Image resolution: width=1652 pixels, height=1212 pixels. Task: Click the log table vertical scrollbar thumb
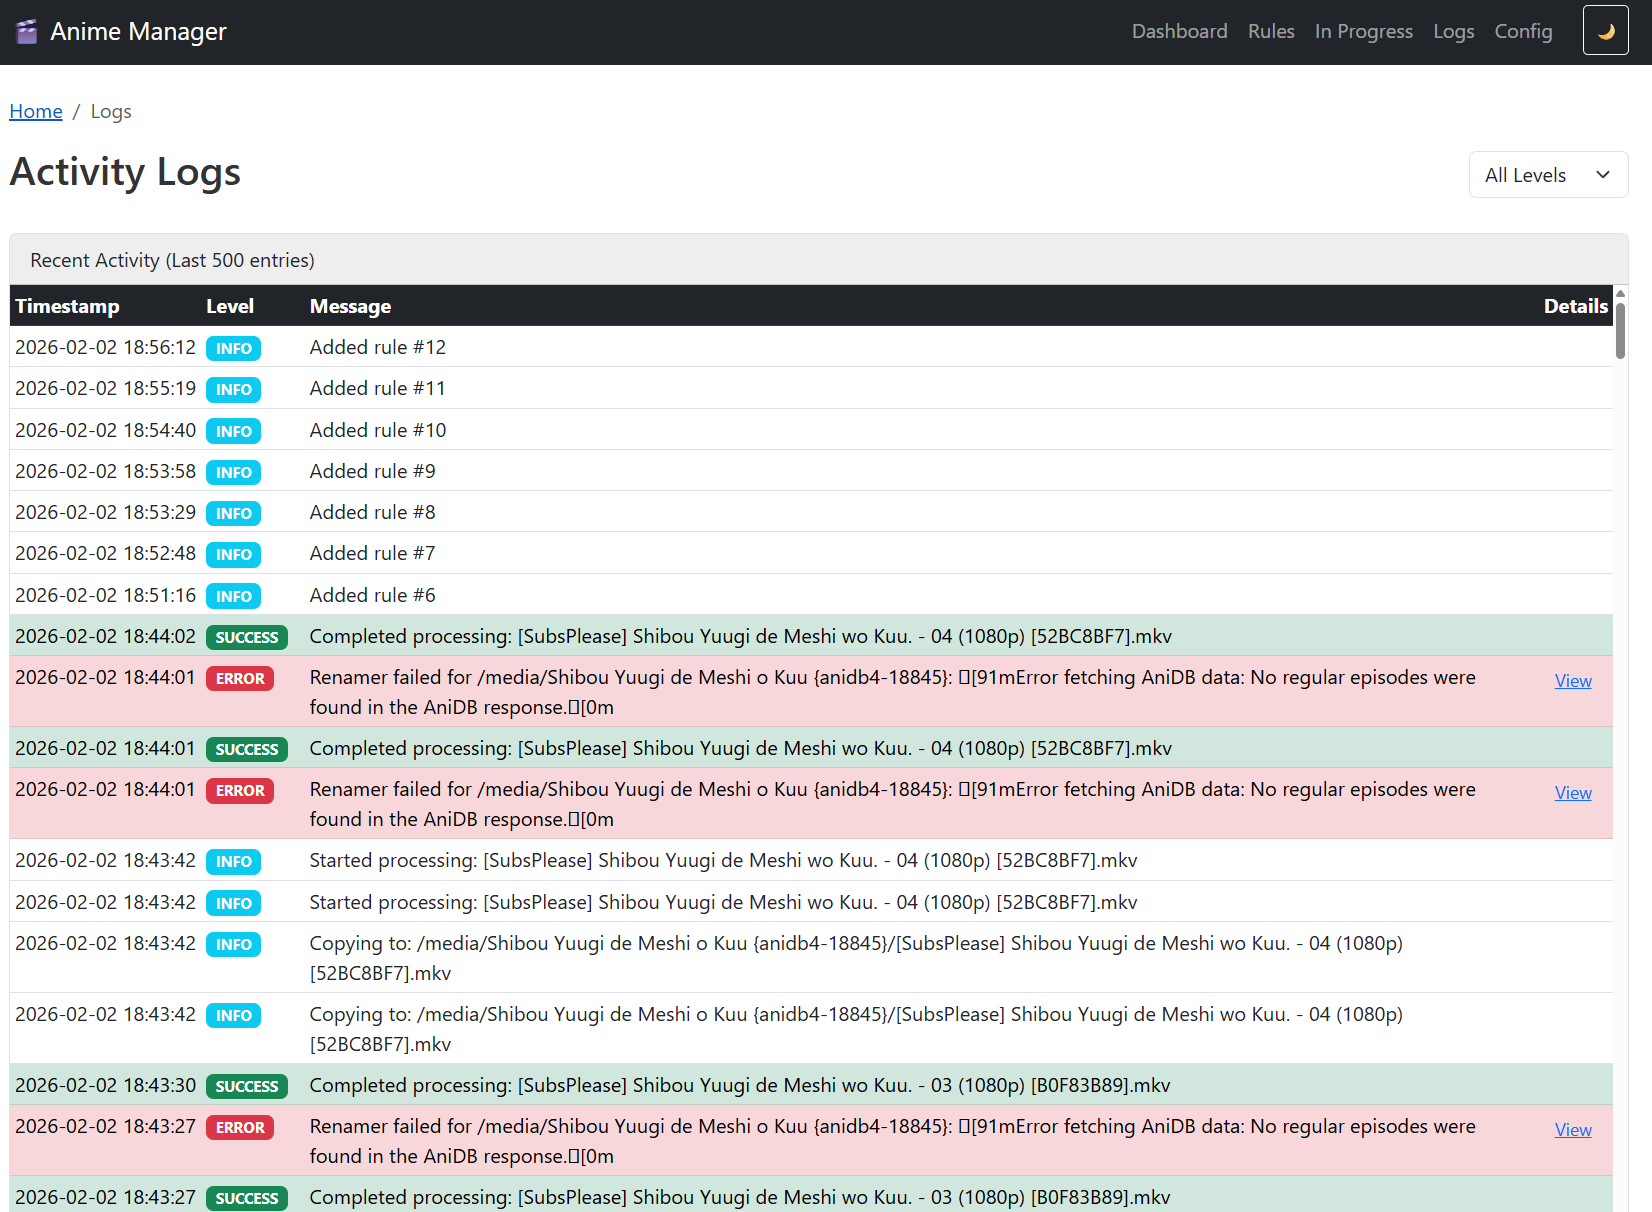pos(1620,330)
